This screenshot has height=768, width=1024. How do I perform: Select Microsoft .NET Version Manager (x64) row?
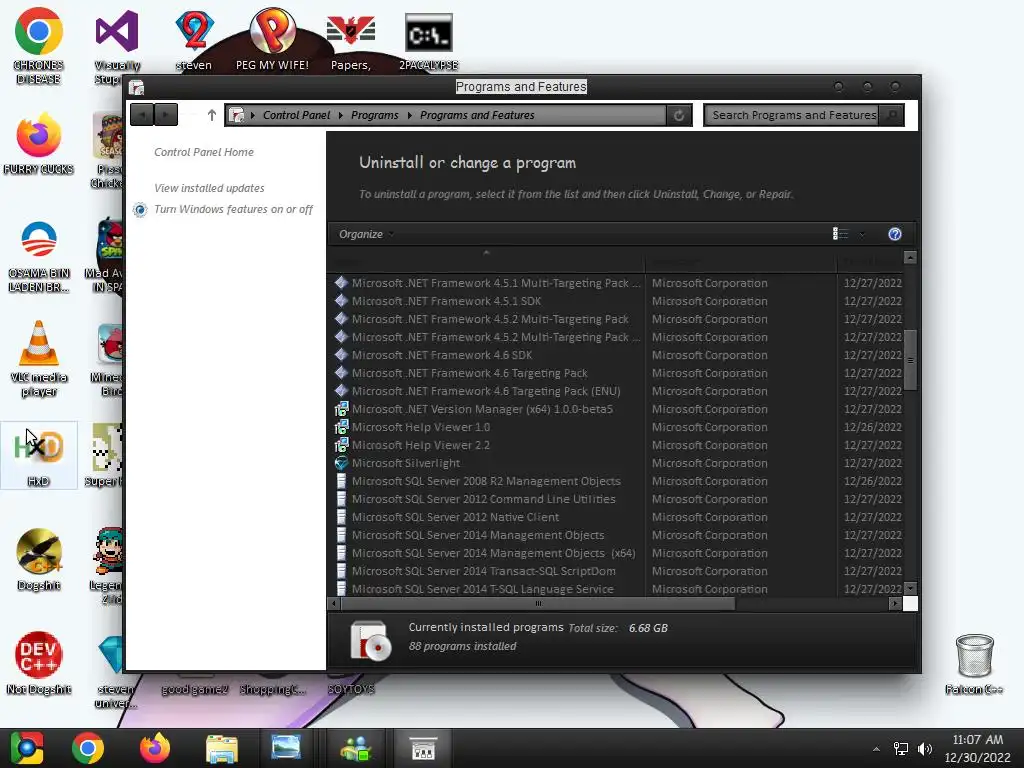(618, 409)
